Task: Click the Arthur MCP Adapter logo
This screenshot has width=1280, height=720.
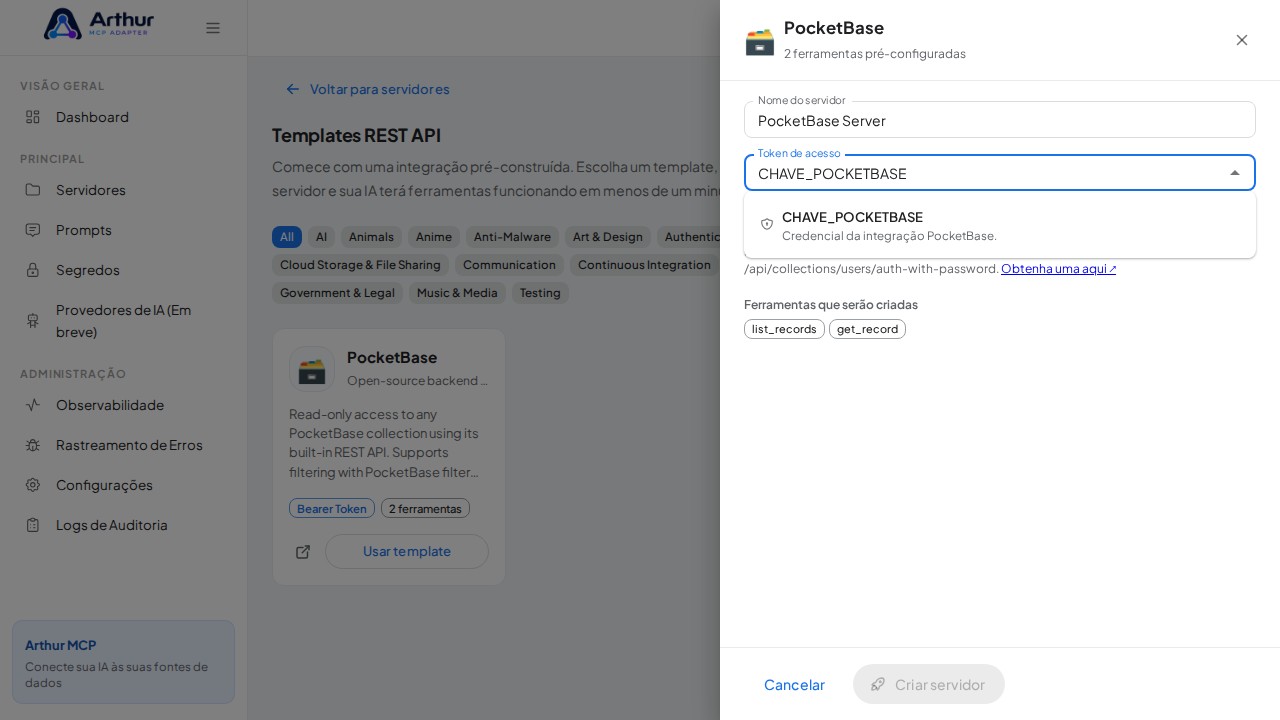Action: point(98,24)
